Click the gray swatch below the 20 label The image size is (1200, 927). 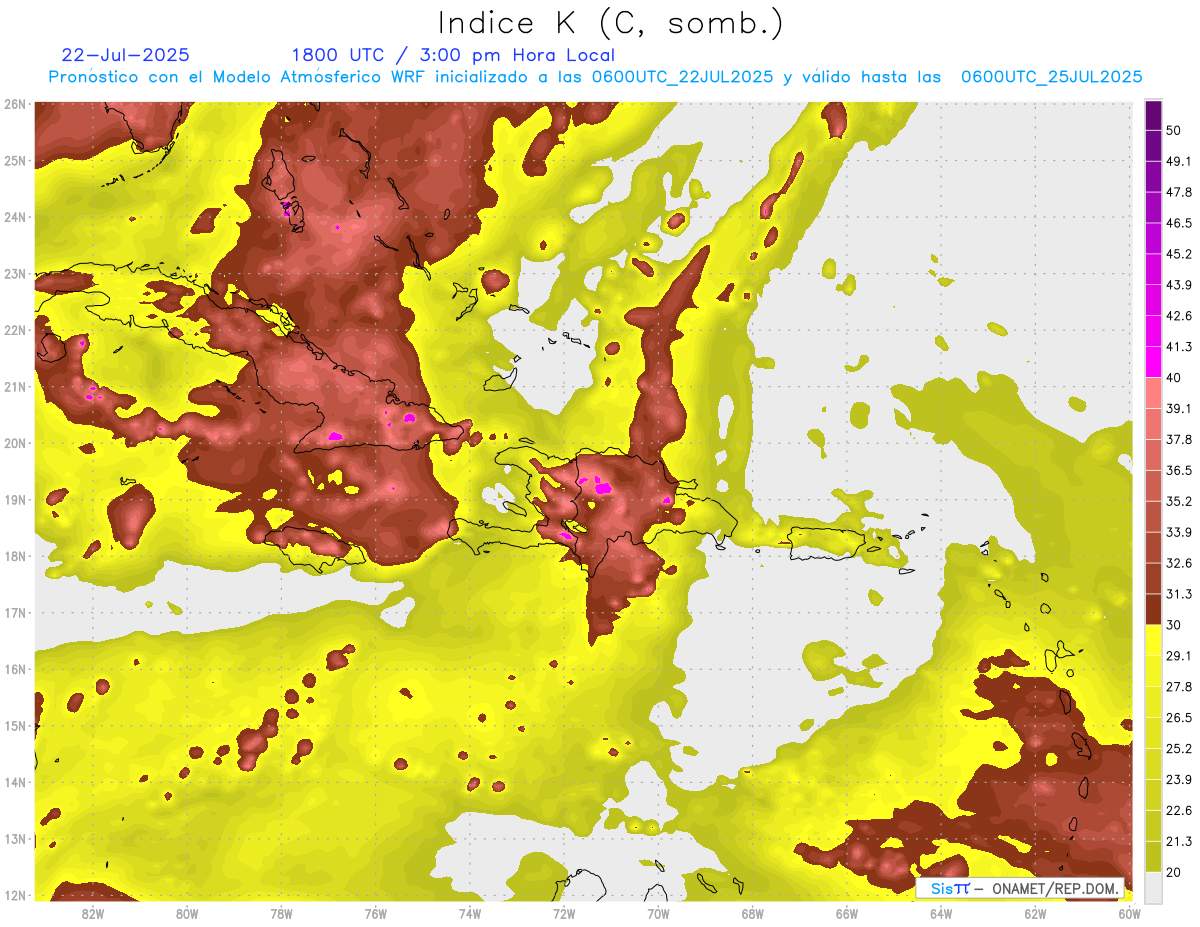pyautogui.click(x=1153, y=886)
